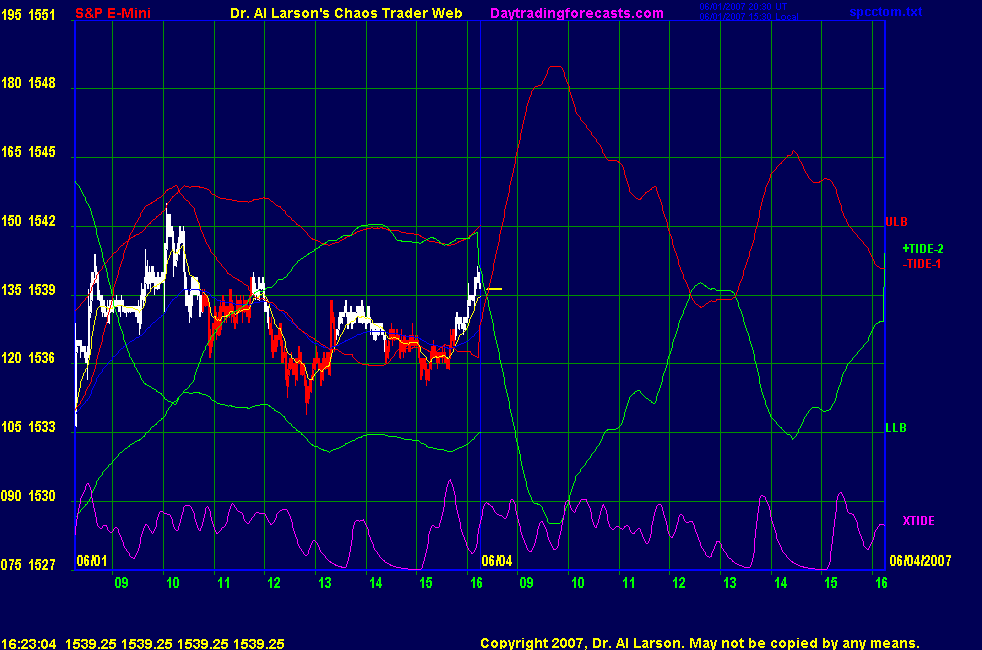Click the 'S&P E-Mini' chart title
Viewport: 982px width, 650px height.
(x=113, y=13)
